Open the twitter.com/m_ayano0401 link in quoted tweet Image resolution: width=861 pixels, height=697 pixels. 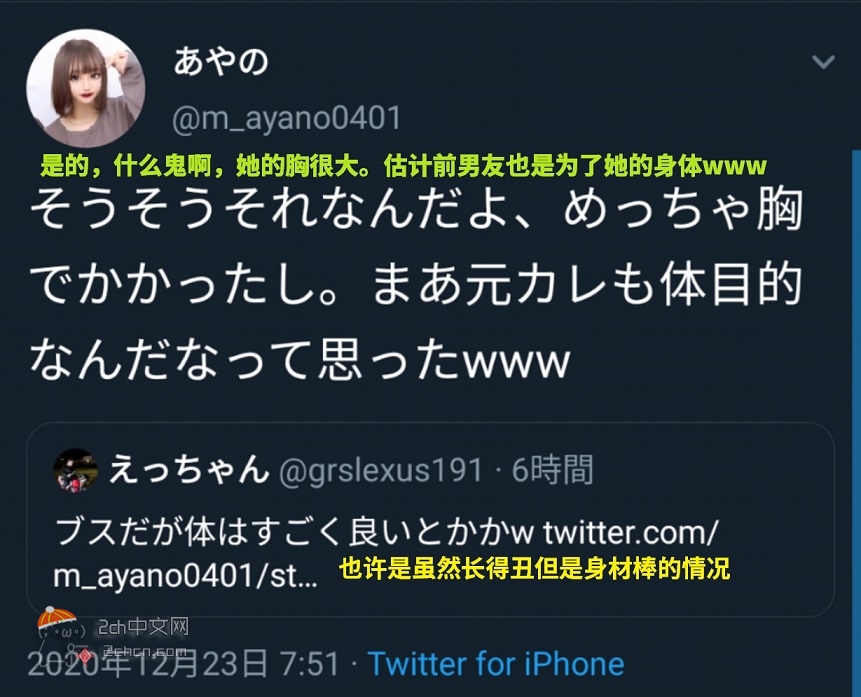point(384,555)
